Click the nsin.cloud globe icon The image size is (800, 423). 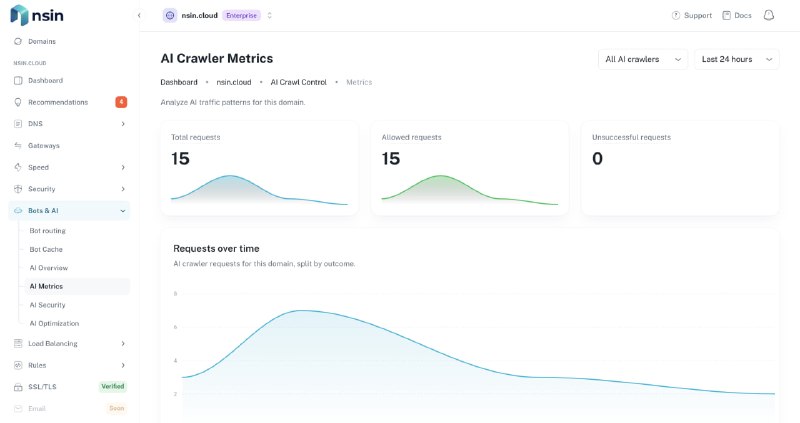(x=170, y=15)
